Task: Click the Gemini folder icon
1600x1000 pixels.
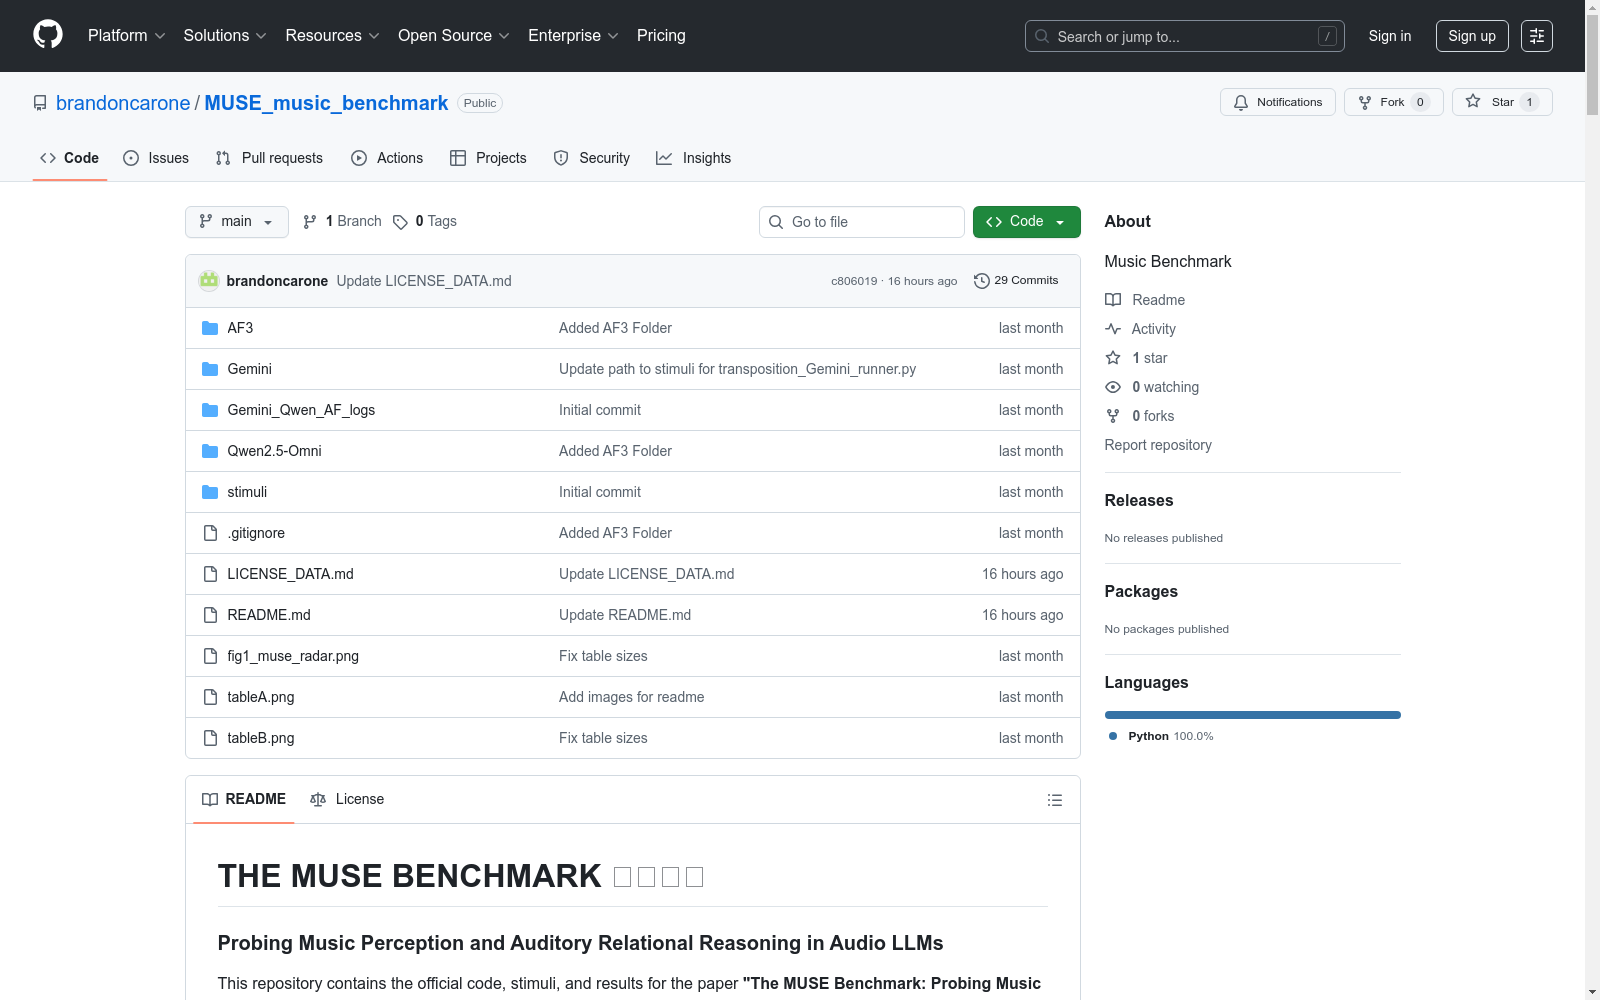Action: (210, 369)
